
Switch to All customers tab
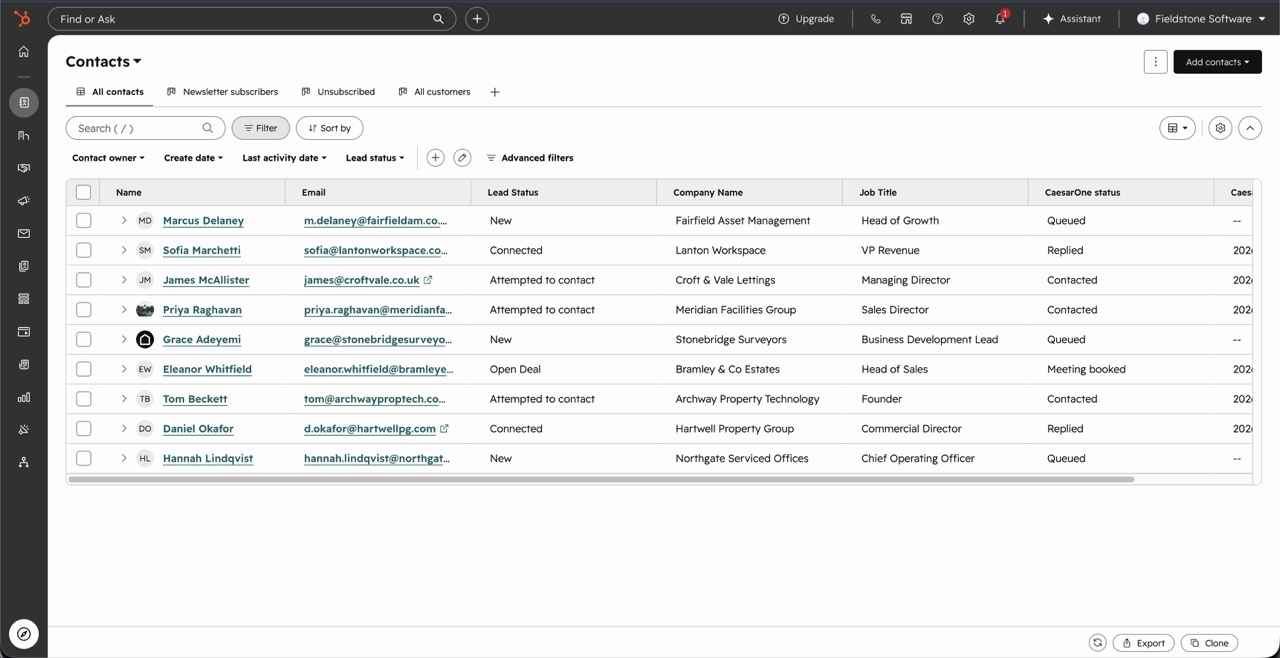(434, 92)
